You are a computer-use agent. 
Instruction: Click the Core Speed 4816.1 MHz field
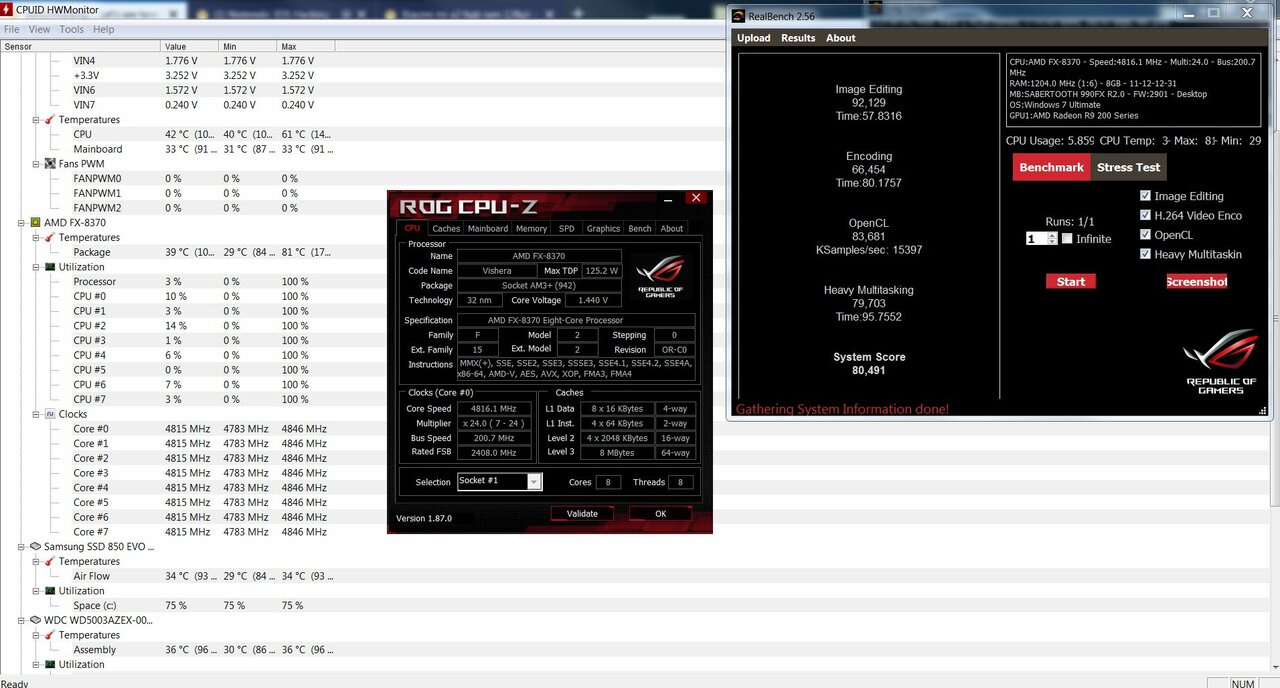pyautogui.click(x=494, y=409)
